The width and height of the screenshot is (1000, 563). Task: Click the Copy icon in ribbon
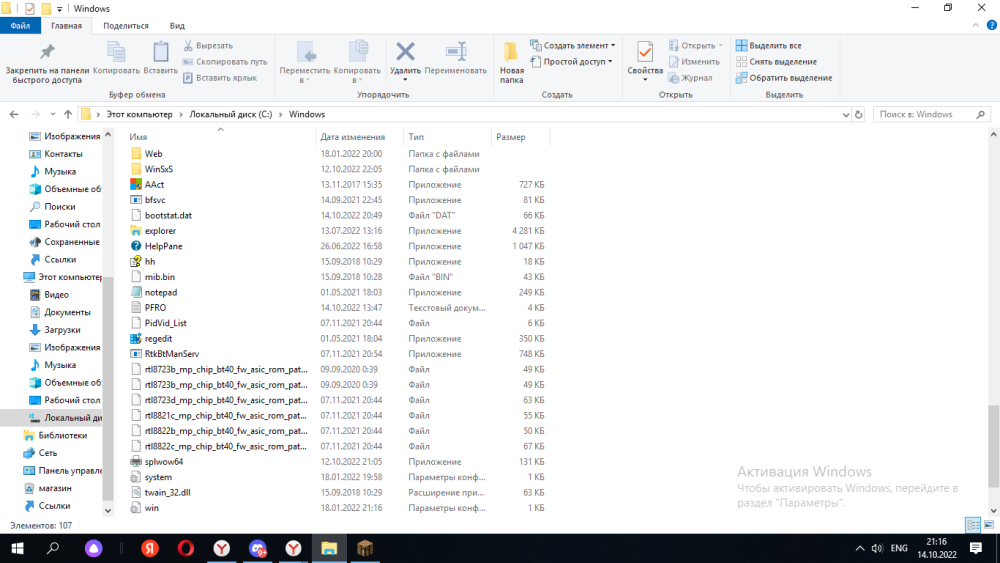click(x=116, y=52)
